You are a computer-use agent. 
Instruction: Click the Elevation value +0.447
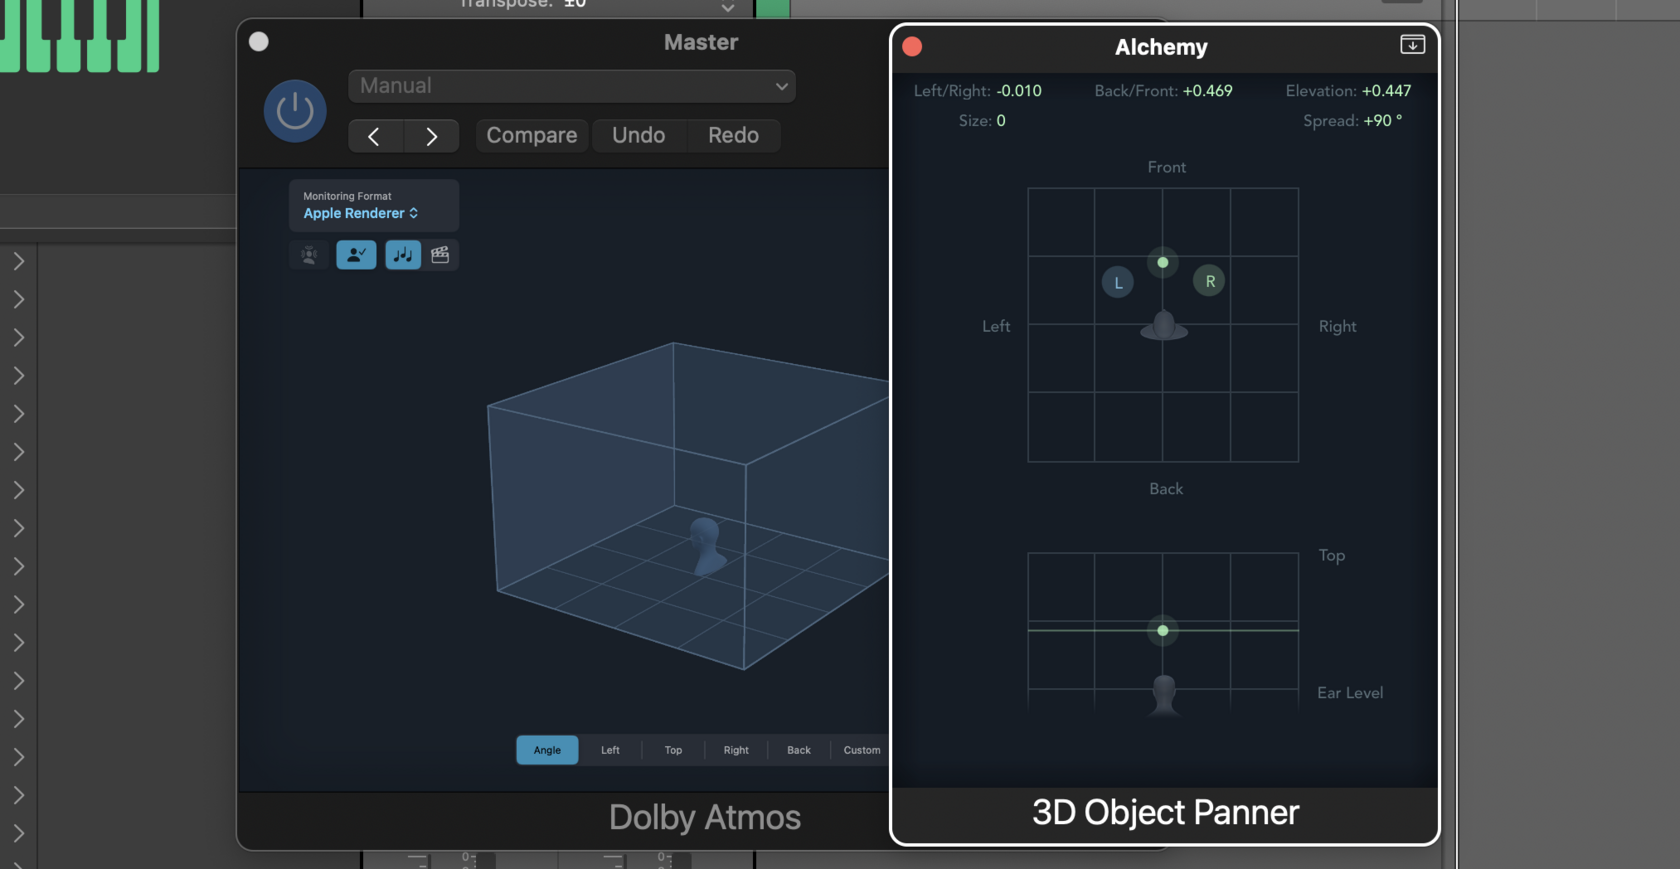pos(1387,91)
